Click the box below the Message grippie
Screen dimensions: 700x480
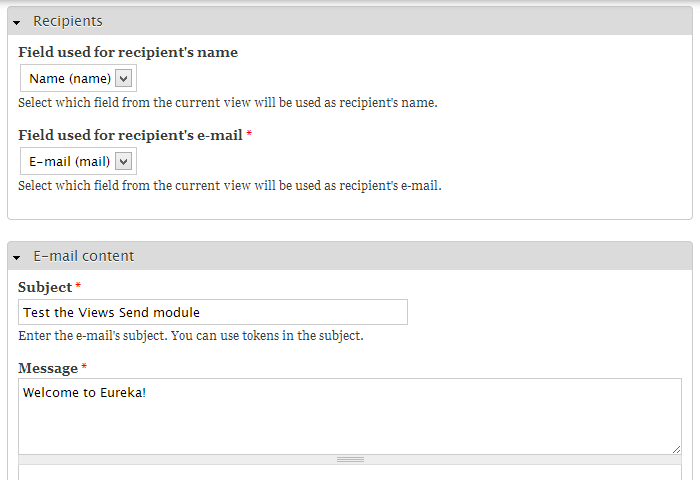(x=349, y=473)
